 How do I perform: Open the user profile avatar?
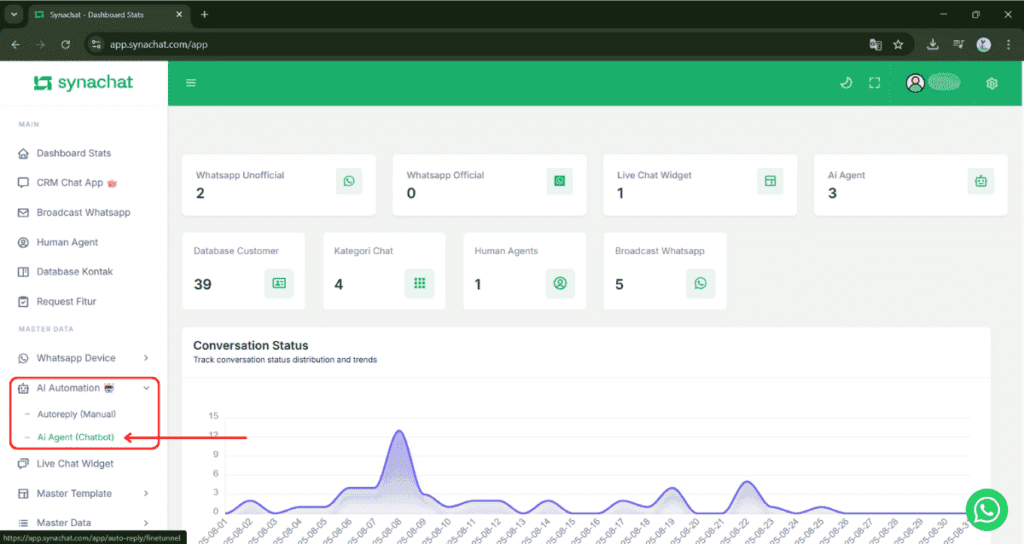pos(915,83)
